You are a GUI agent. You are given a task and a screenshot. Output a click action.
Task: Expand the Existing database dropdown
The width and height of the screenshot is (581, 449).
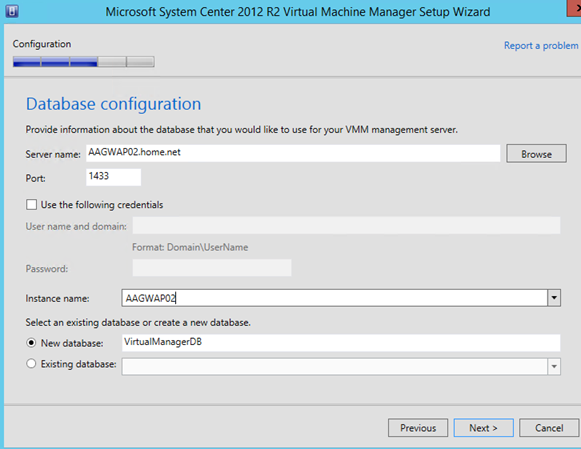(x=554, y=366)
